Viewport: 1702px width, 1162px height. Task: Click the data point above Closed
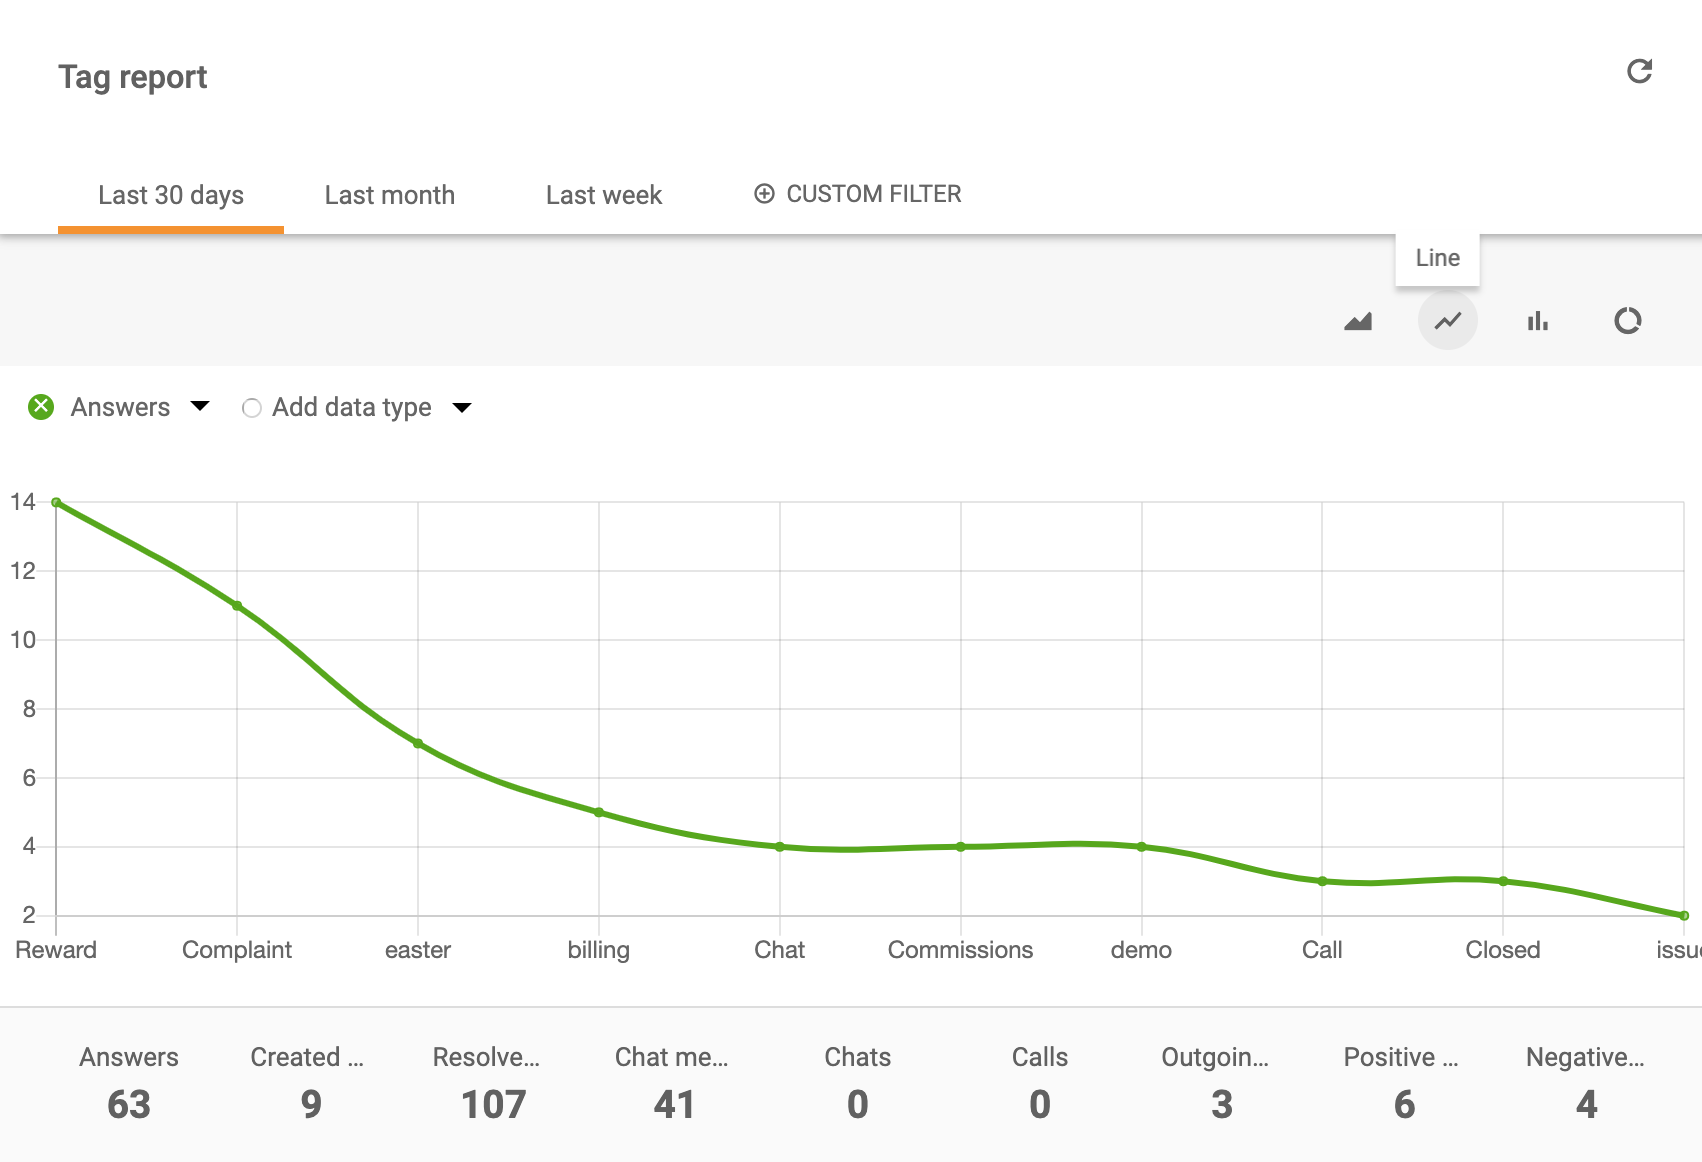coord(1502,880)
